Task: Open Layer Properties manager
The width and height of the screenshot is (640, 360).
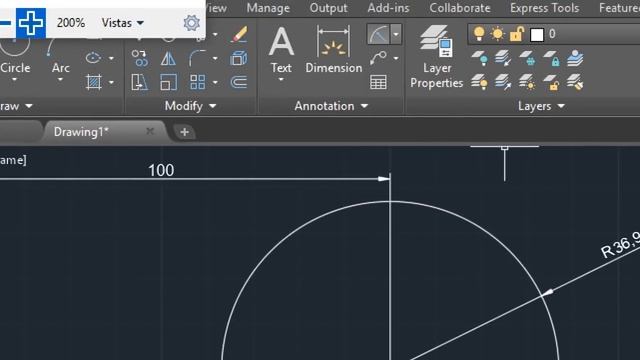Action: pos(436,57)
